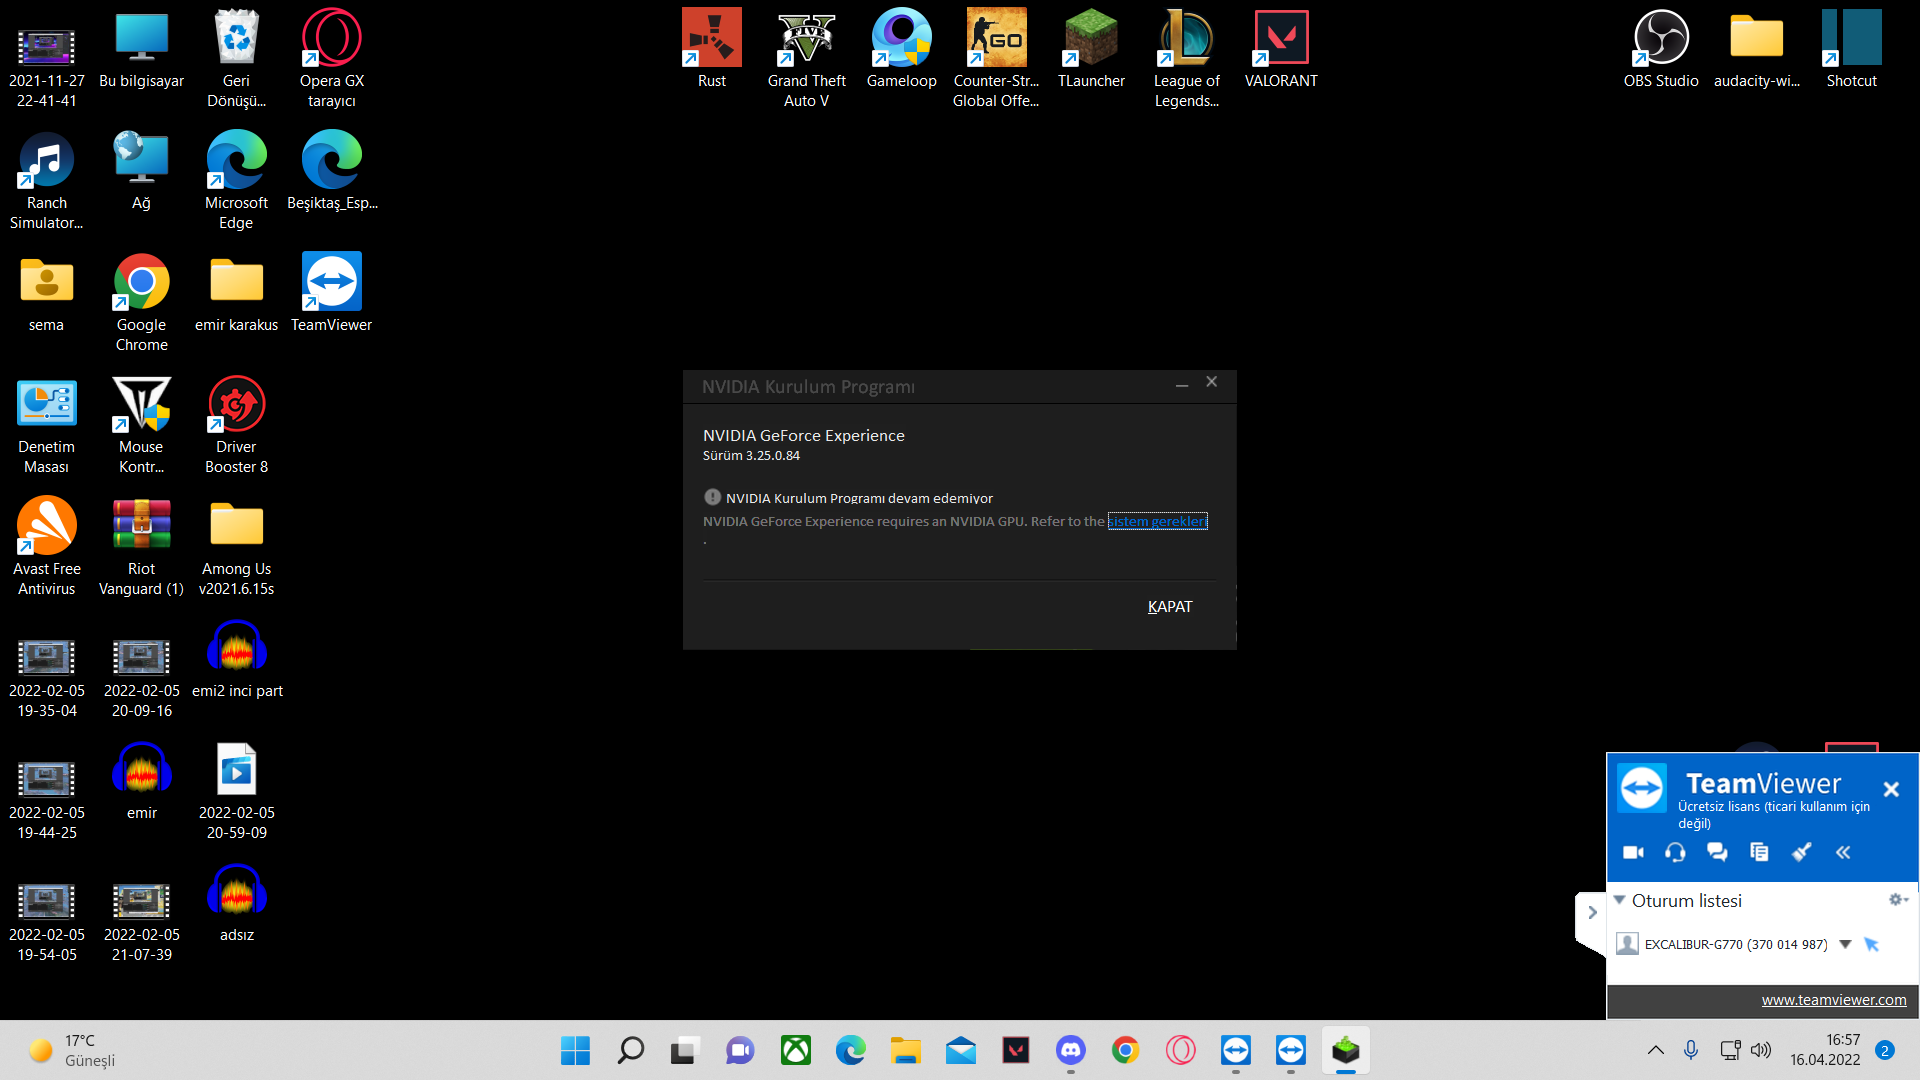This screenshot has height=1080, width=1920.
Task: Click the TeamViewer headset audio icon
Action: (1675, 852)
